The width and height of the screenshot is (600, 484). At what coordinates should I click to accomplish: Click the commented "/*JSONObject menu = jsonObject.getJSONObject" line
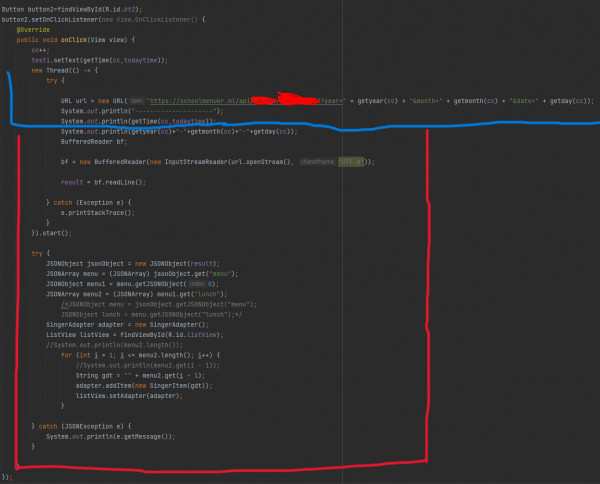(159, 305)
